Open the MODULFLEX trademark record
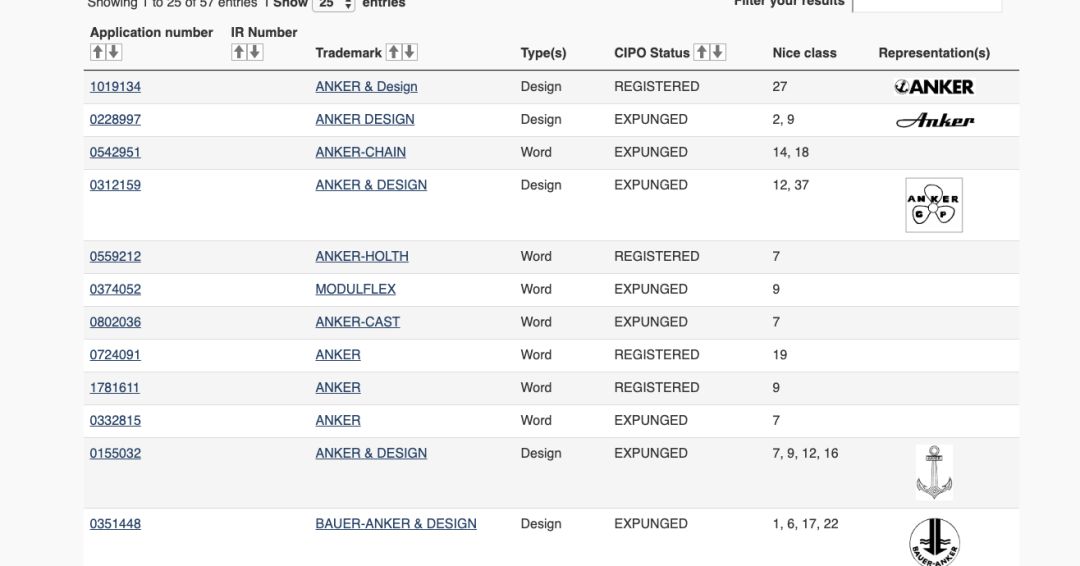Image resolution: width=1080 pixels, height=566 pixels. [355, 289]
